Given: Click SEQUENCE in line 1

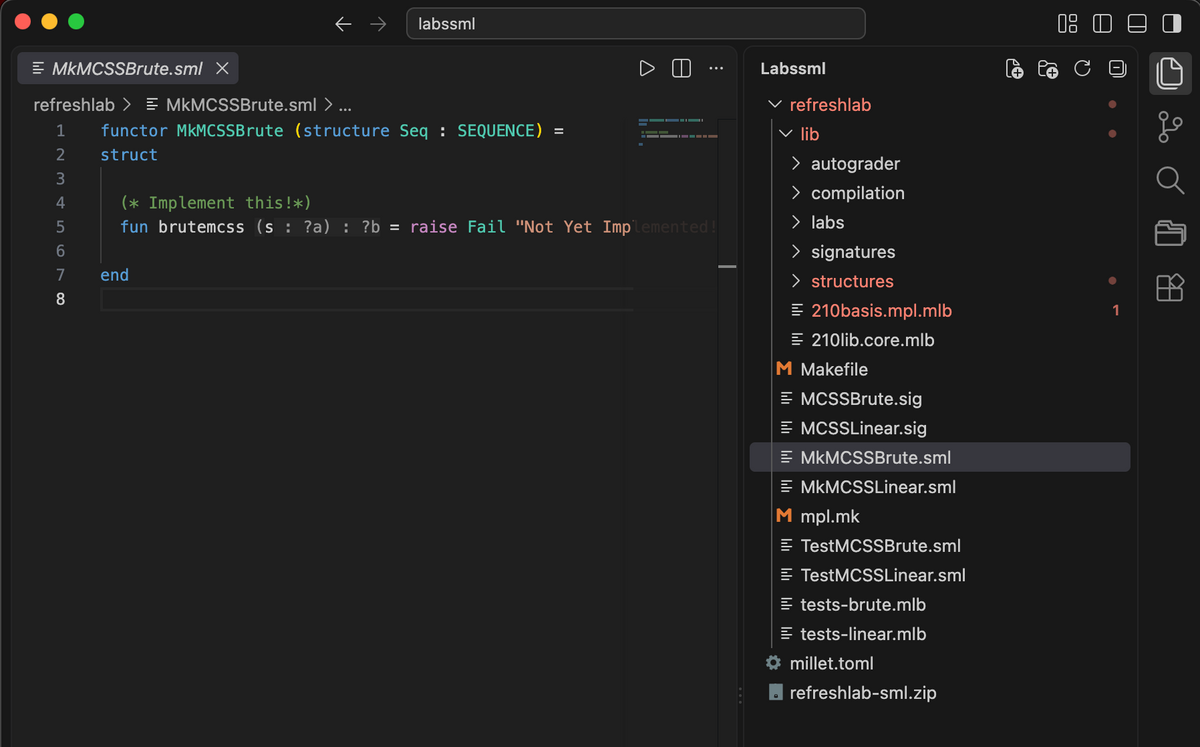Looking at the screenshot, I should pyautogui.click(x=496, y=131).
